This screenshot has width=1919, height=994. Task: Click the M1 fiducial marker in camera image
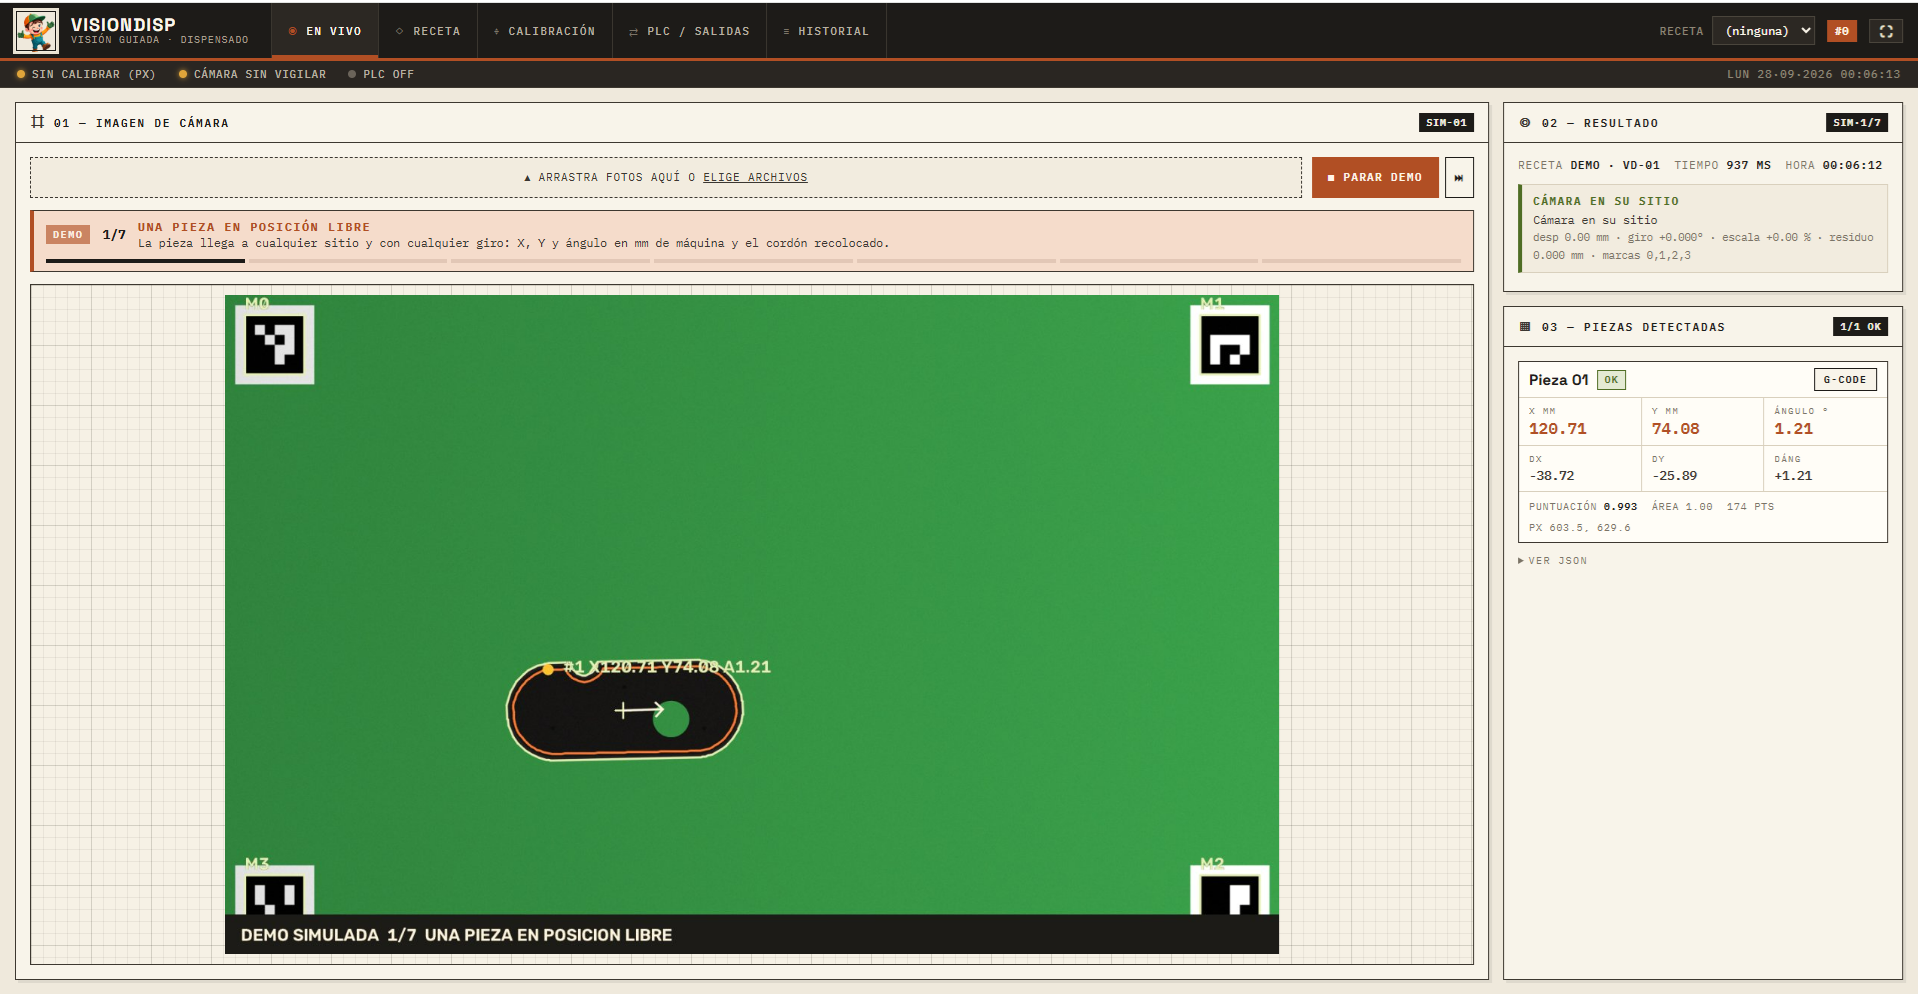(x=1229, y=345)
